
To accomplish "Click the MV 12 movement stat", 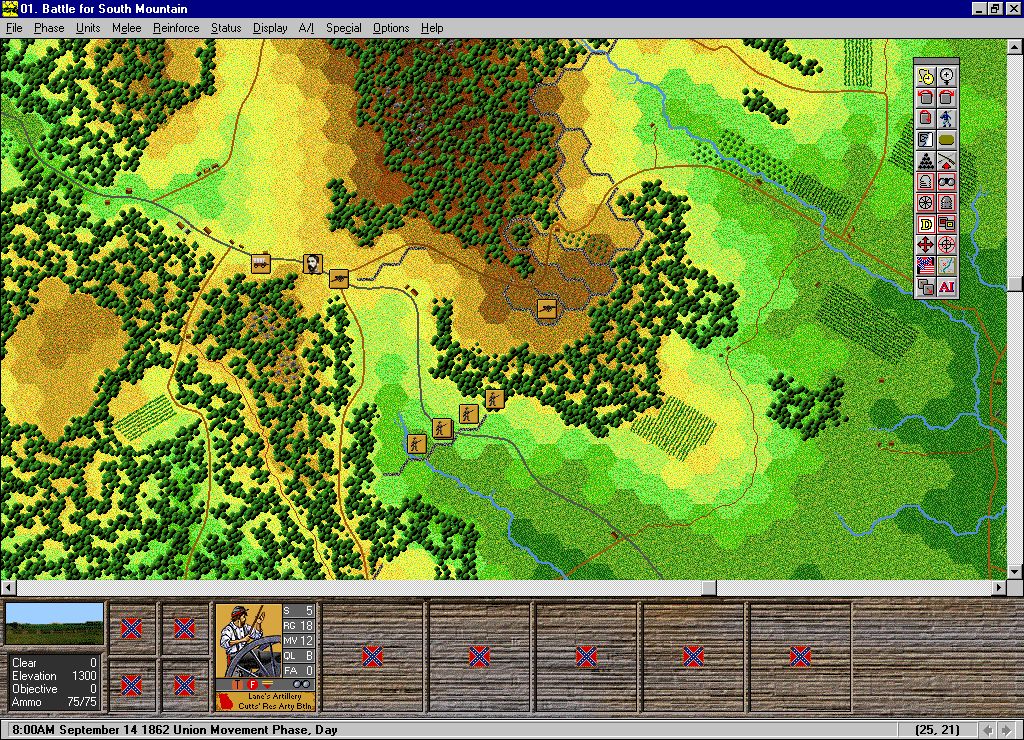I will click(298, 641).
